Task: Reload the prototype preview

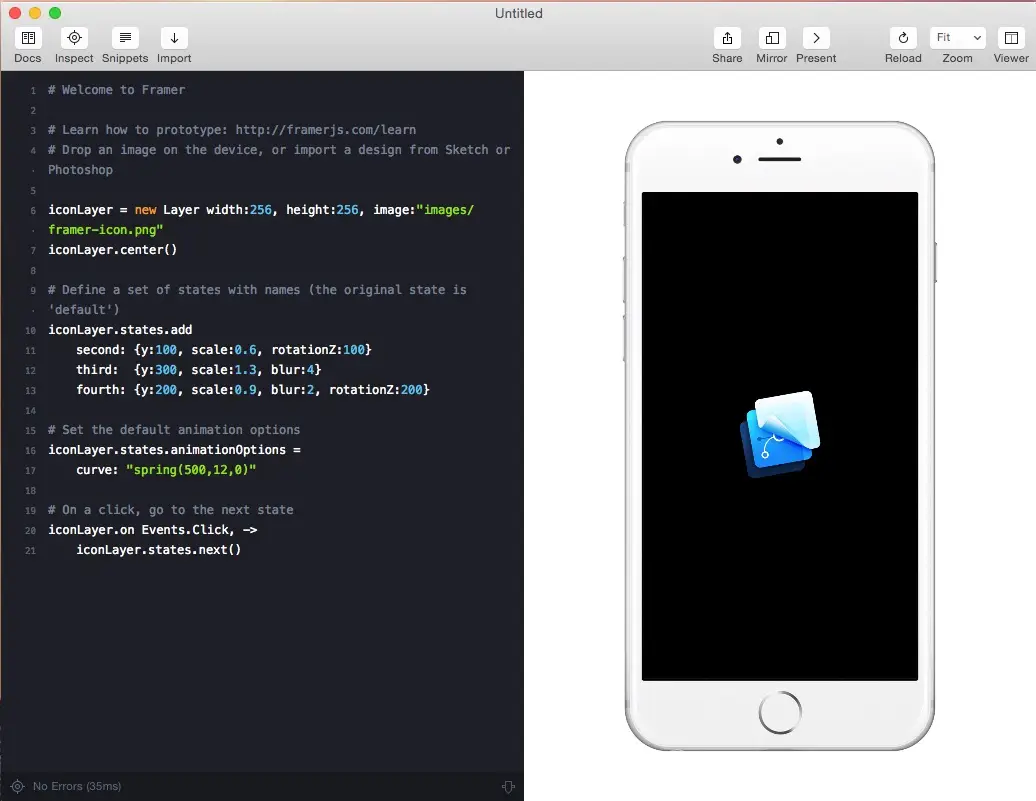Action: [x=903, y=38]
